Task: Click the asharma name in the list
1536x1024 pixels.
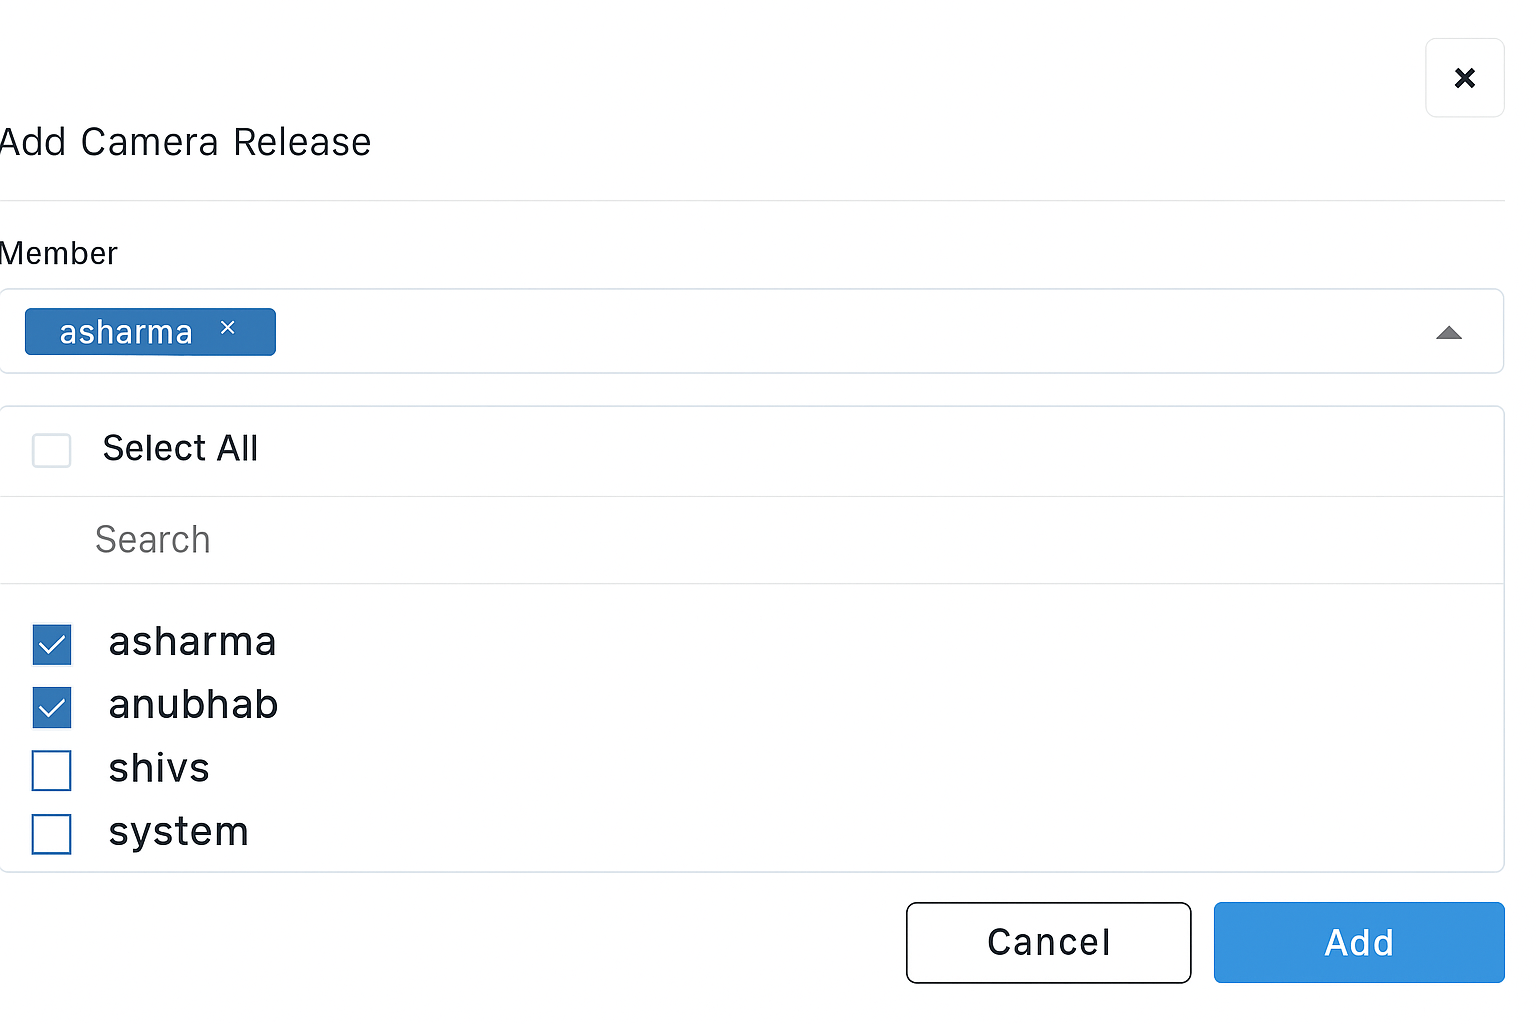Action: coord(192,642)
